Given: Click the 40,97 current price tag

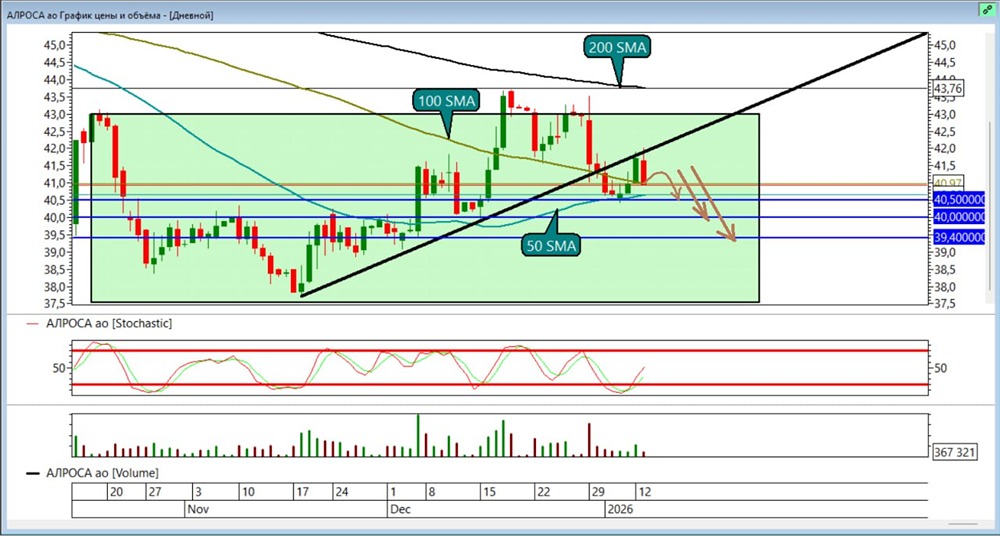Looking at the screenshot, I should tap(949, 183).
